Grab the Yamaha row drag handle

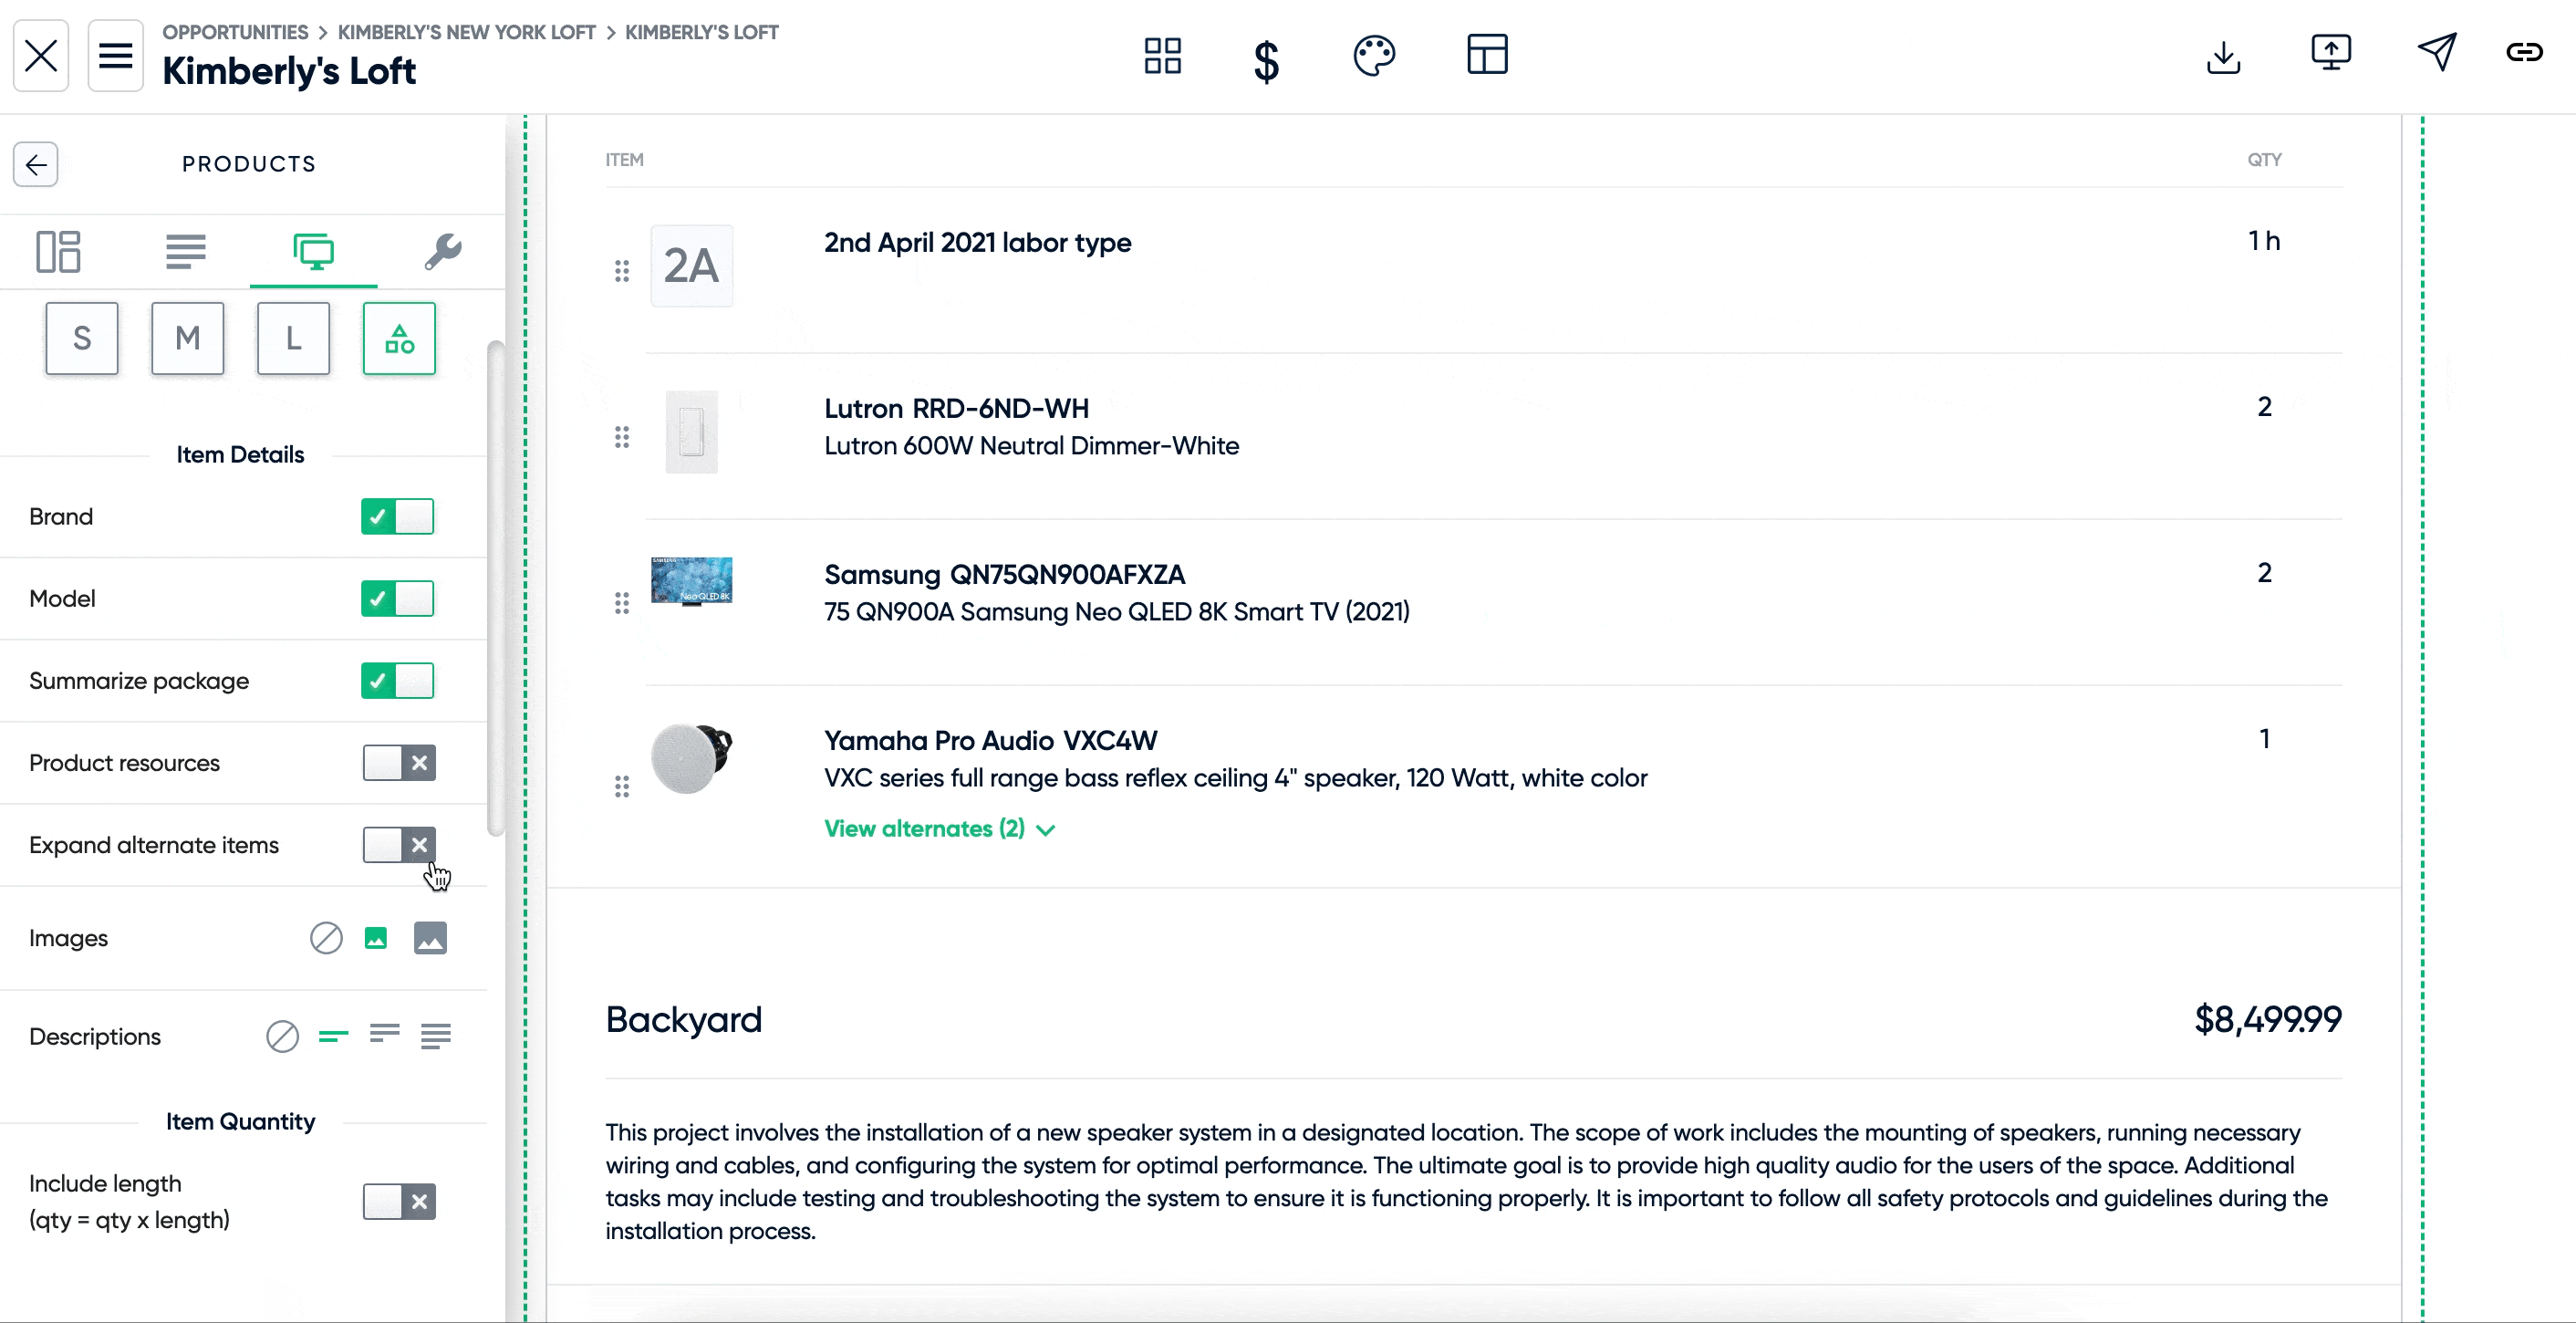tap(622, 787)
